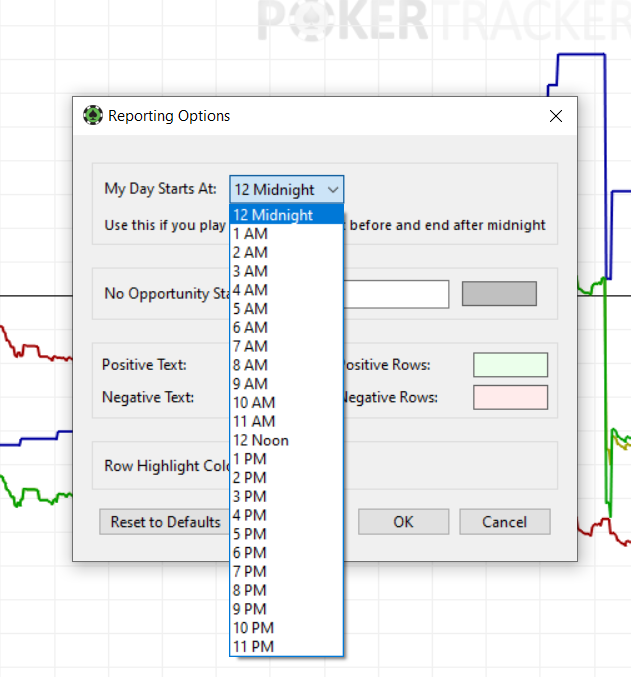Pick 11 AM from the hour list

click(x=287, y=421)
